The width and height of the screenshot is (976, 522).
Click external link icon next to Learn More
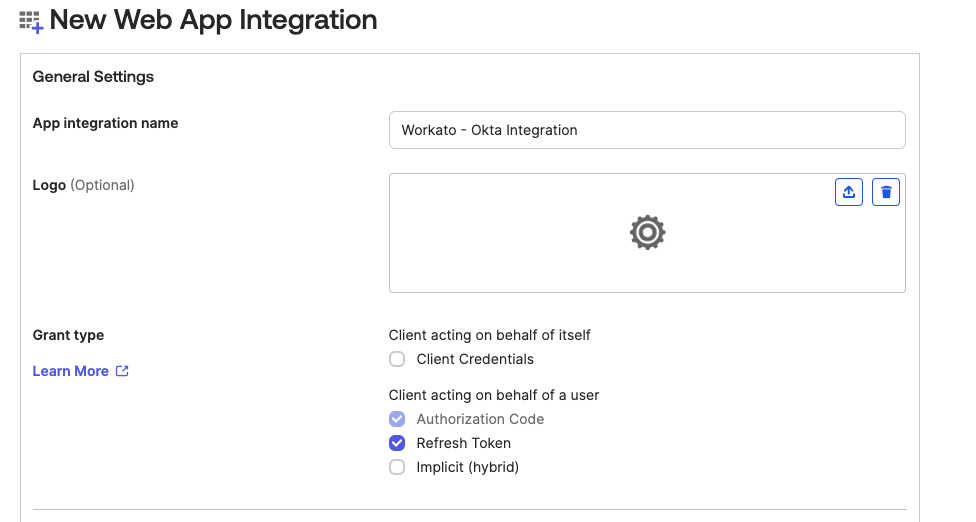[122, 371]
